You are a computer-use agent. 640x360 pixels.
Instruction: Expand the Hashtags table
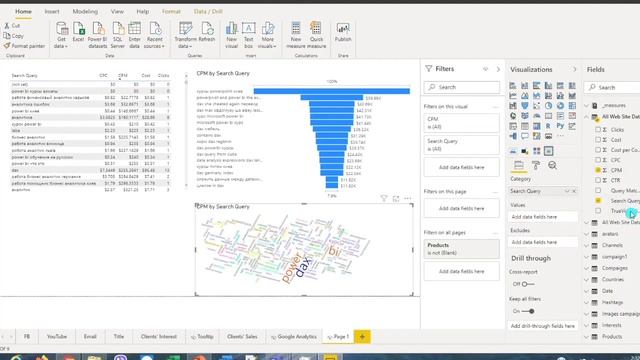pyautogui.click(x=587, y=302)
